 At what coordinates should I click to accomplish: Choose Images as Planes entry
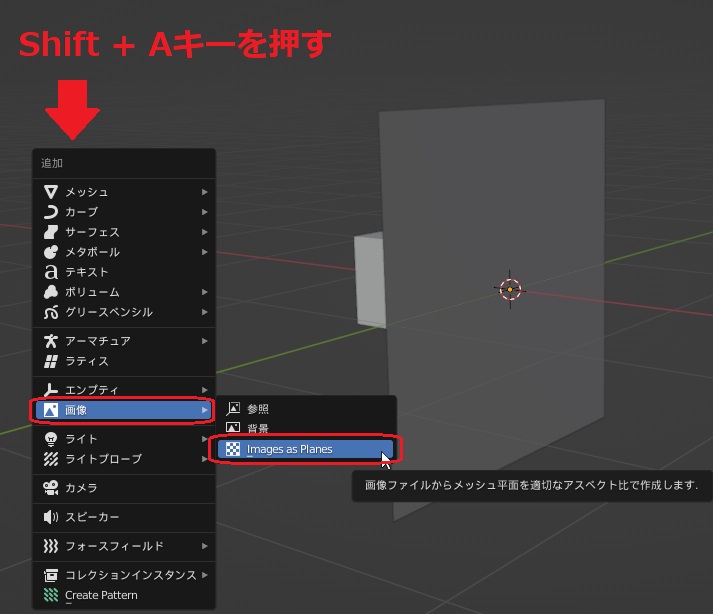click(x=305, y=449)
